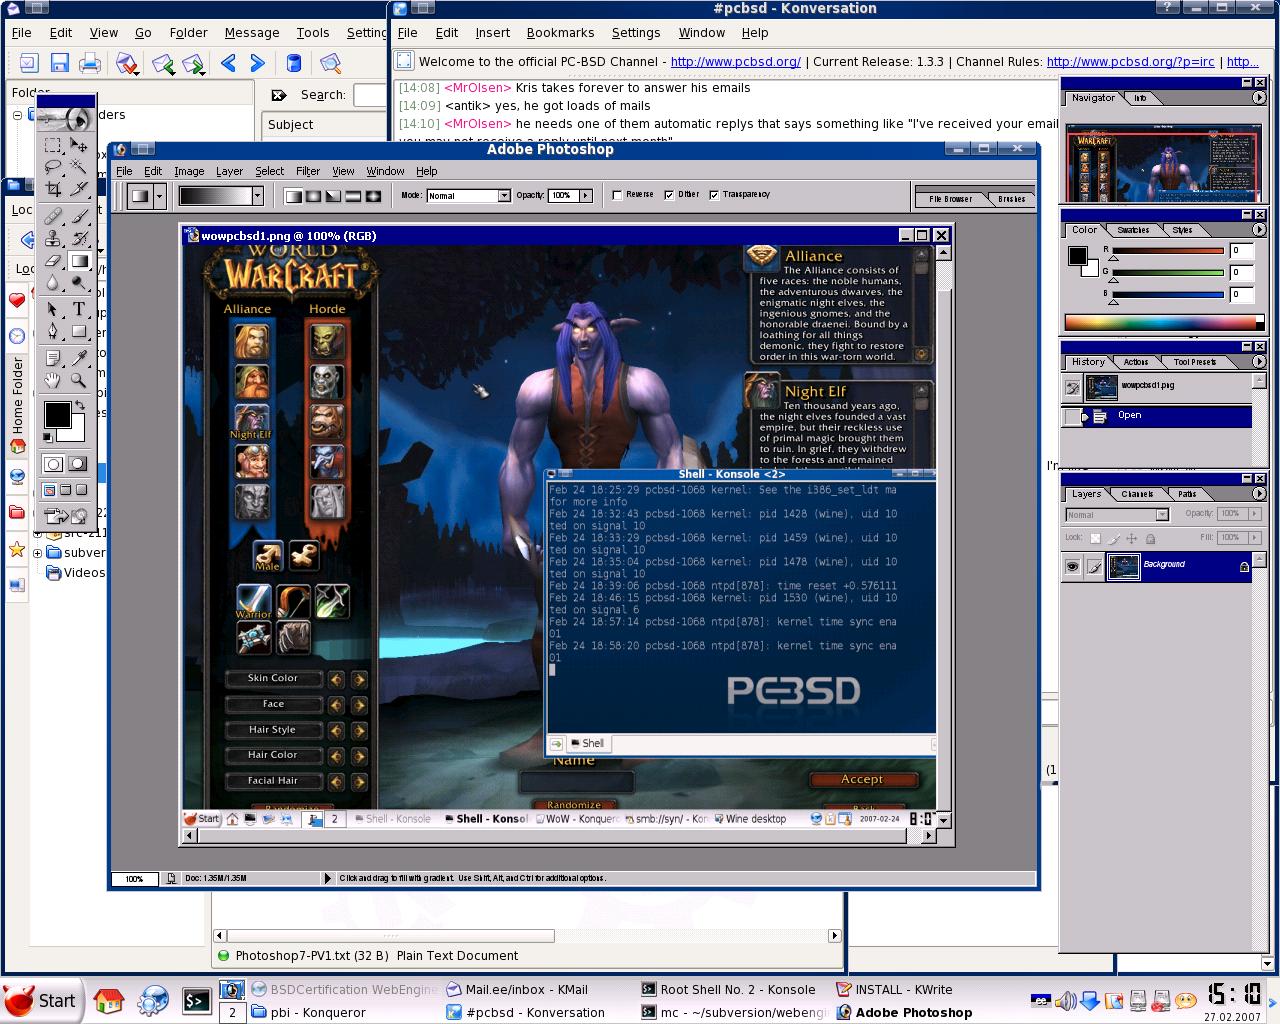Select the Slice tool
The width and height of the screenshot is (1280, 1024).
pos(79,188)
